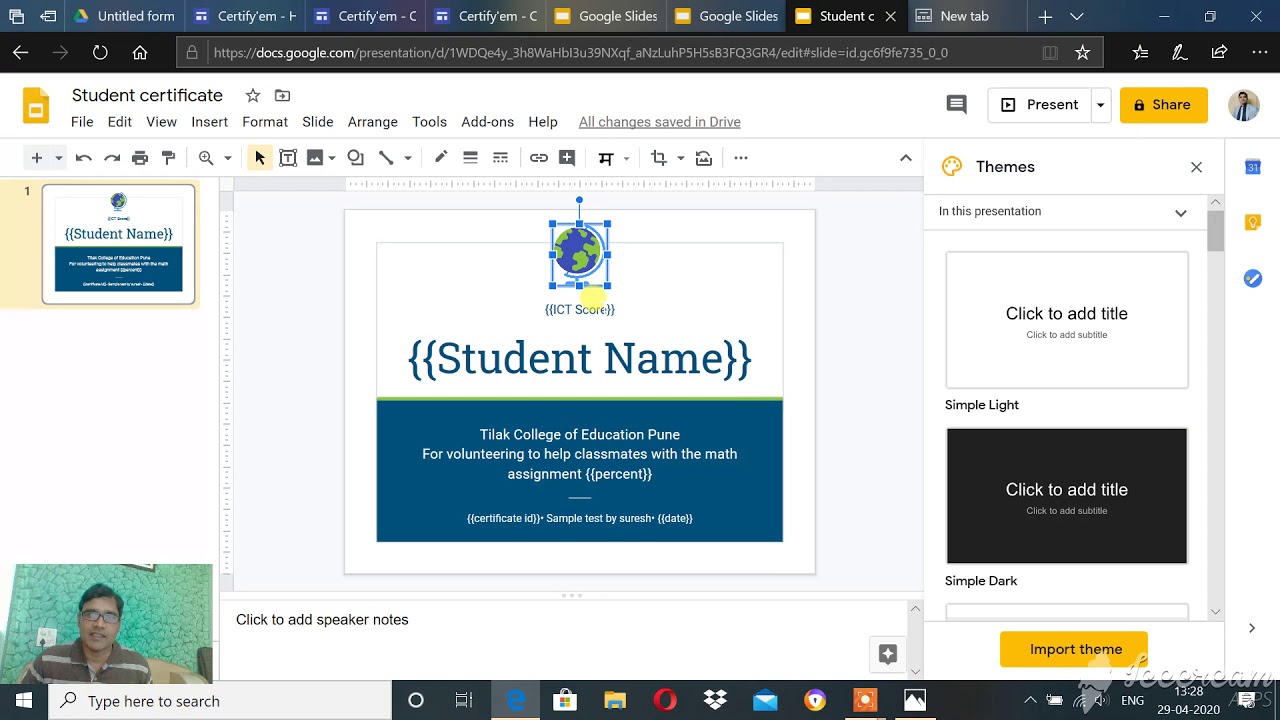This screenshot has height=720, width=1280.
Task: Open the Present dropdown arrow
Action: (1100, 105)
